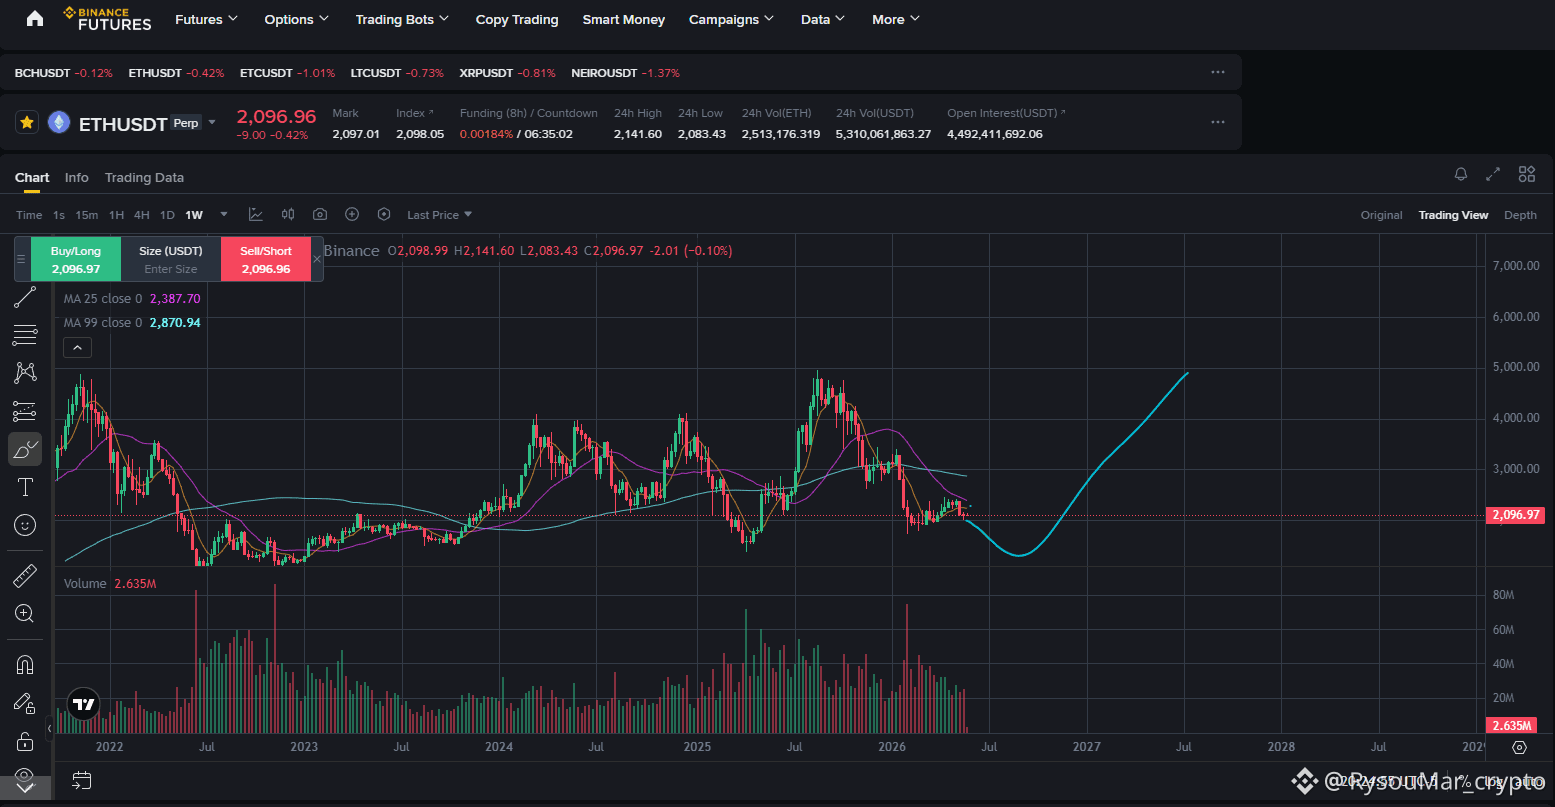
Task: Click the Buy/Long button
Action: click(x=76, y=259)
